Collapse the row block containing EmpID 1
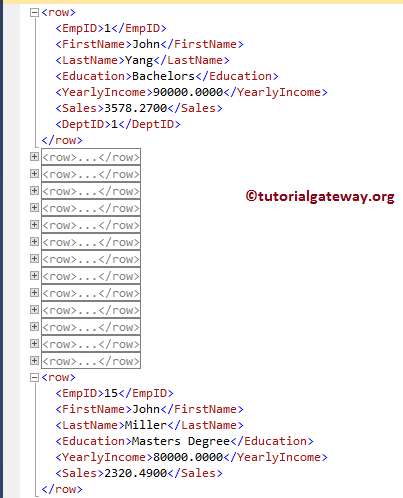 pyautogui.click(x=34, y=13)
